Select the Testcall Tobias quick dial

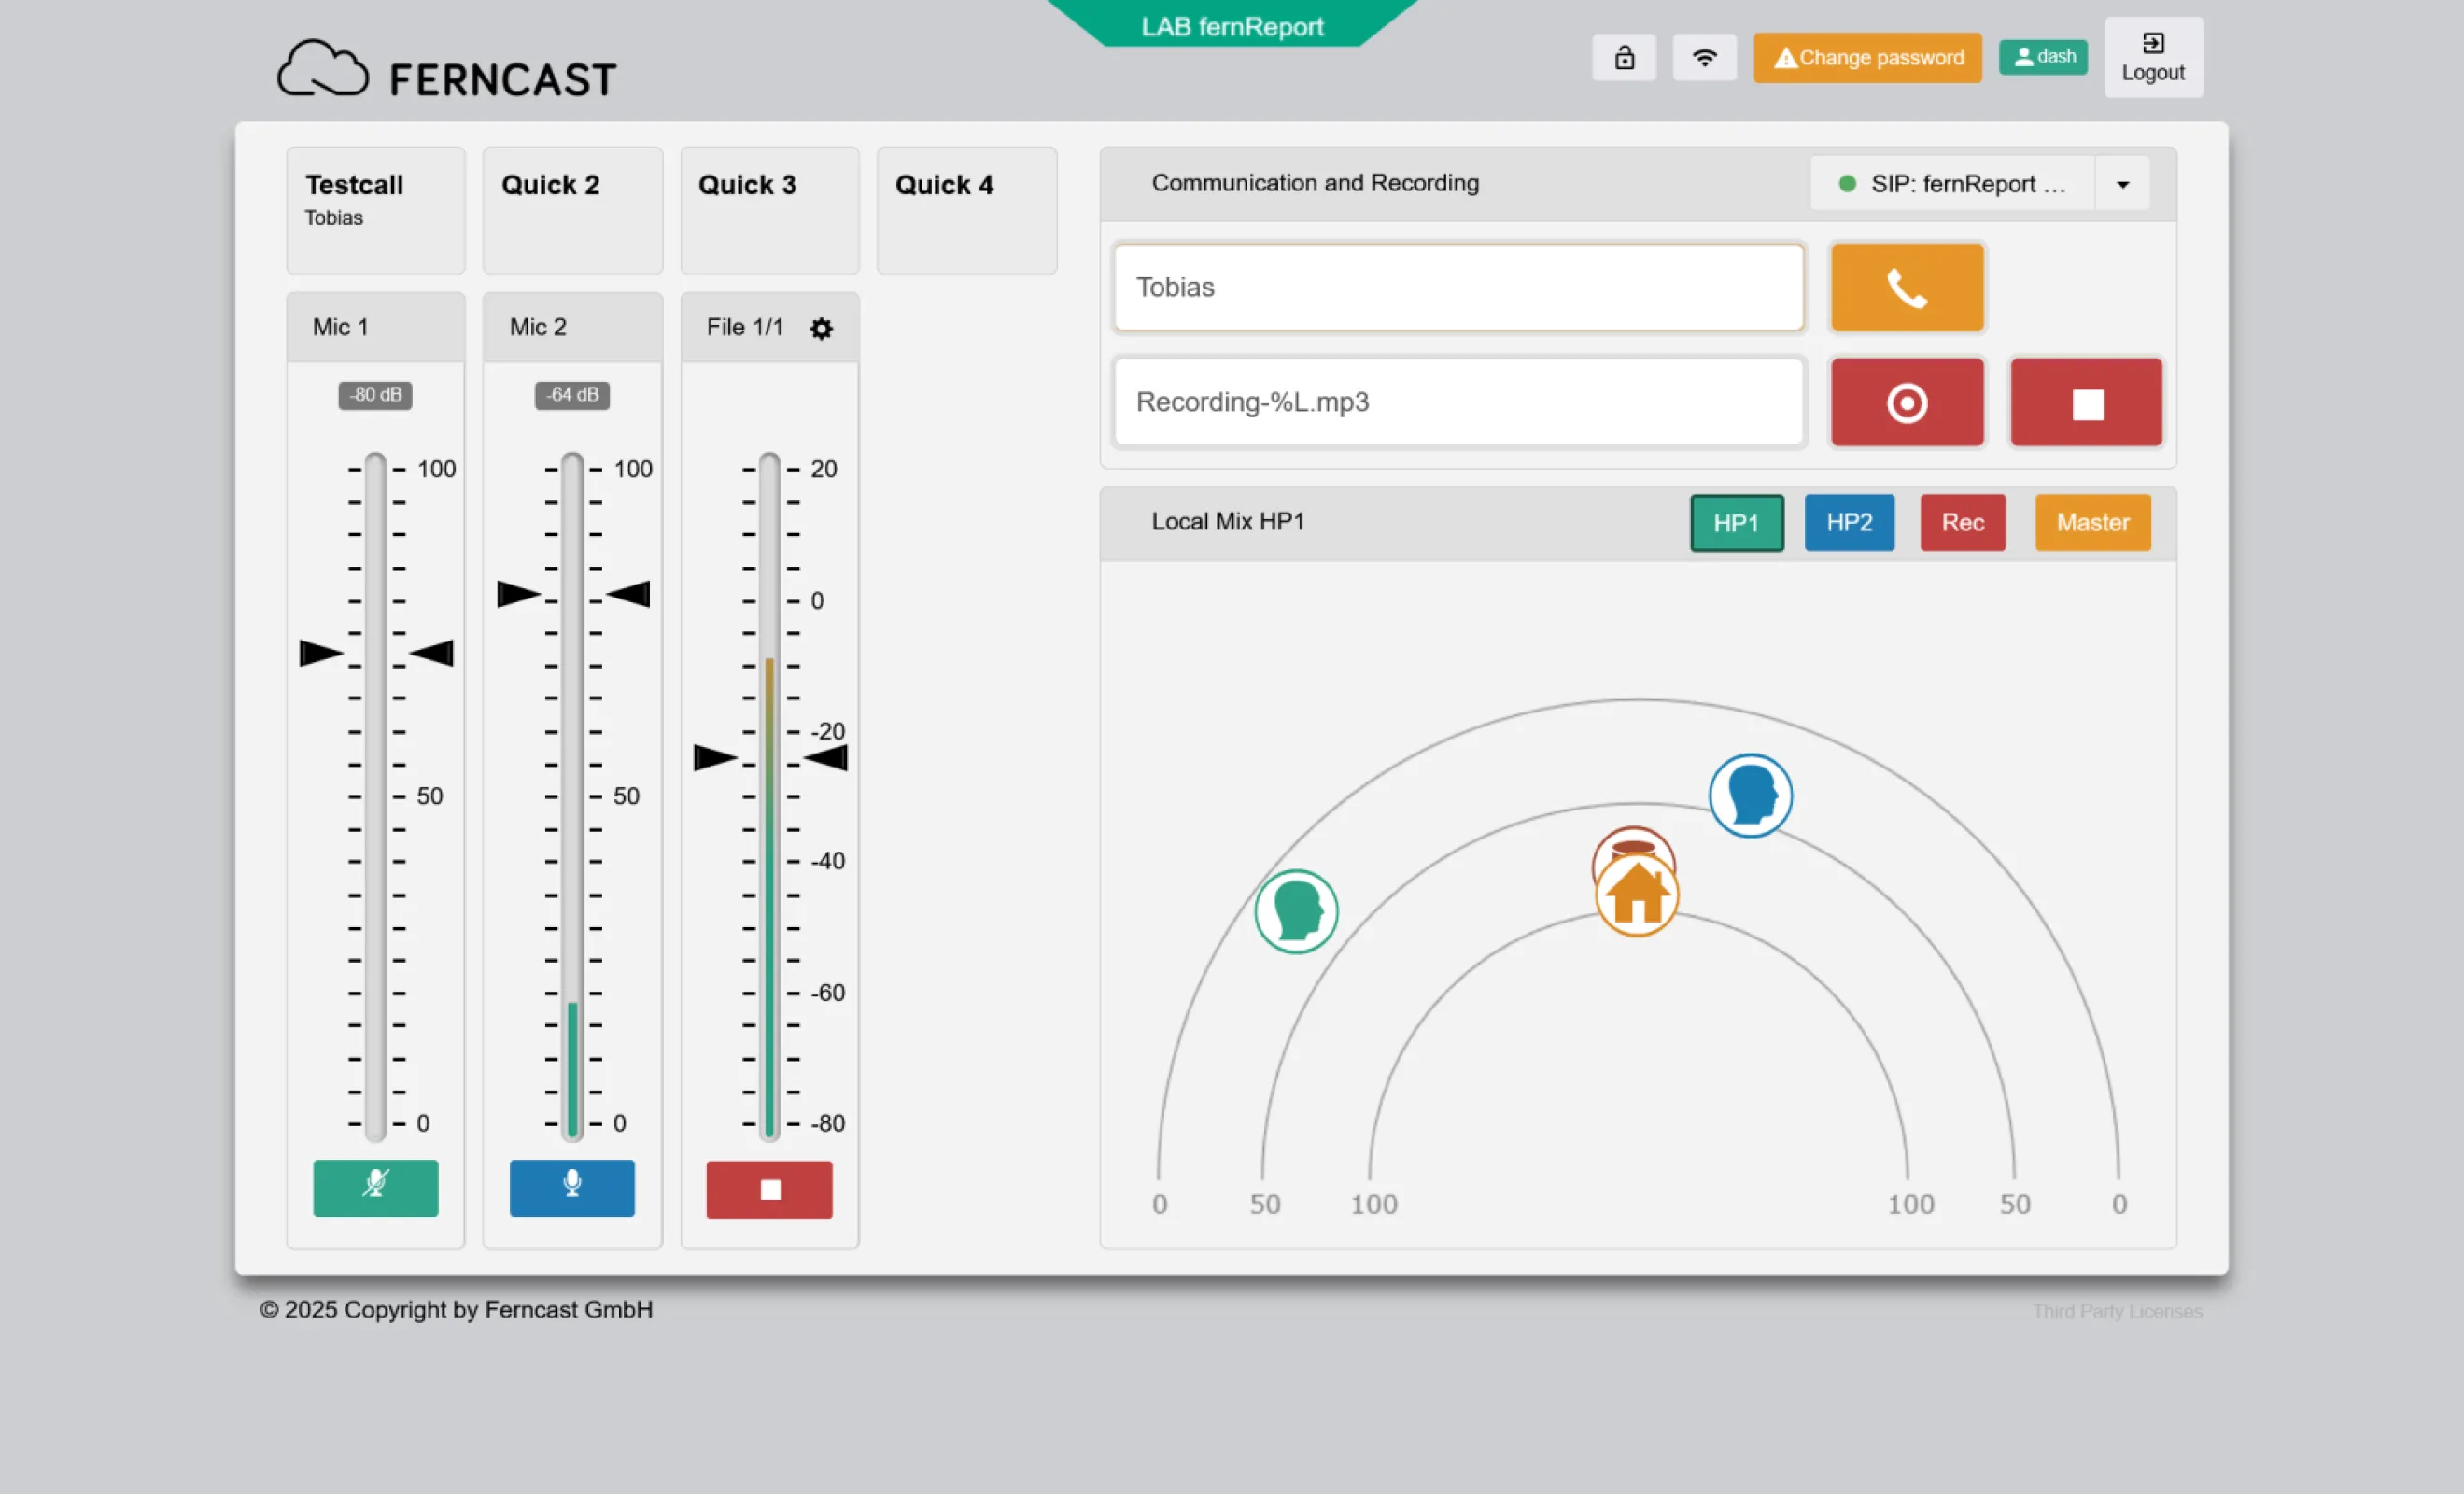[376, 210]
